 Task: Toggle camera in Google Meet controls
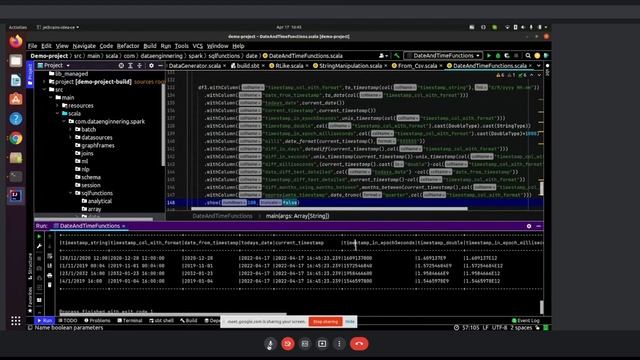pyautogui.click(x=288, y=344)
